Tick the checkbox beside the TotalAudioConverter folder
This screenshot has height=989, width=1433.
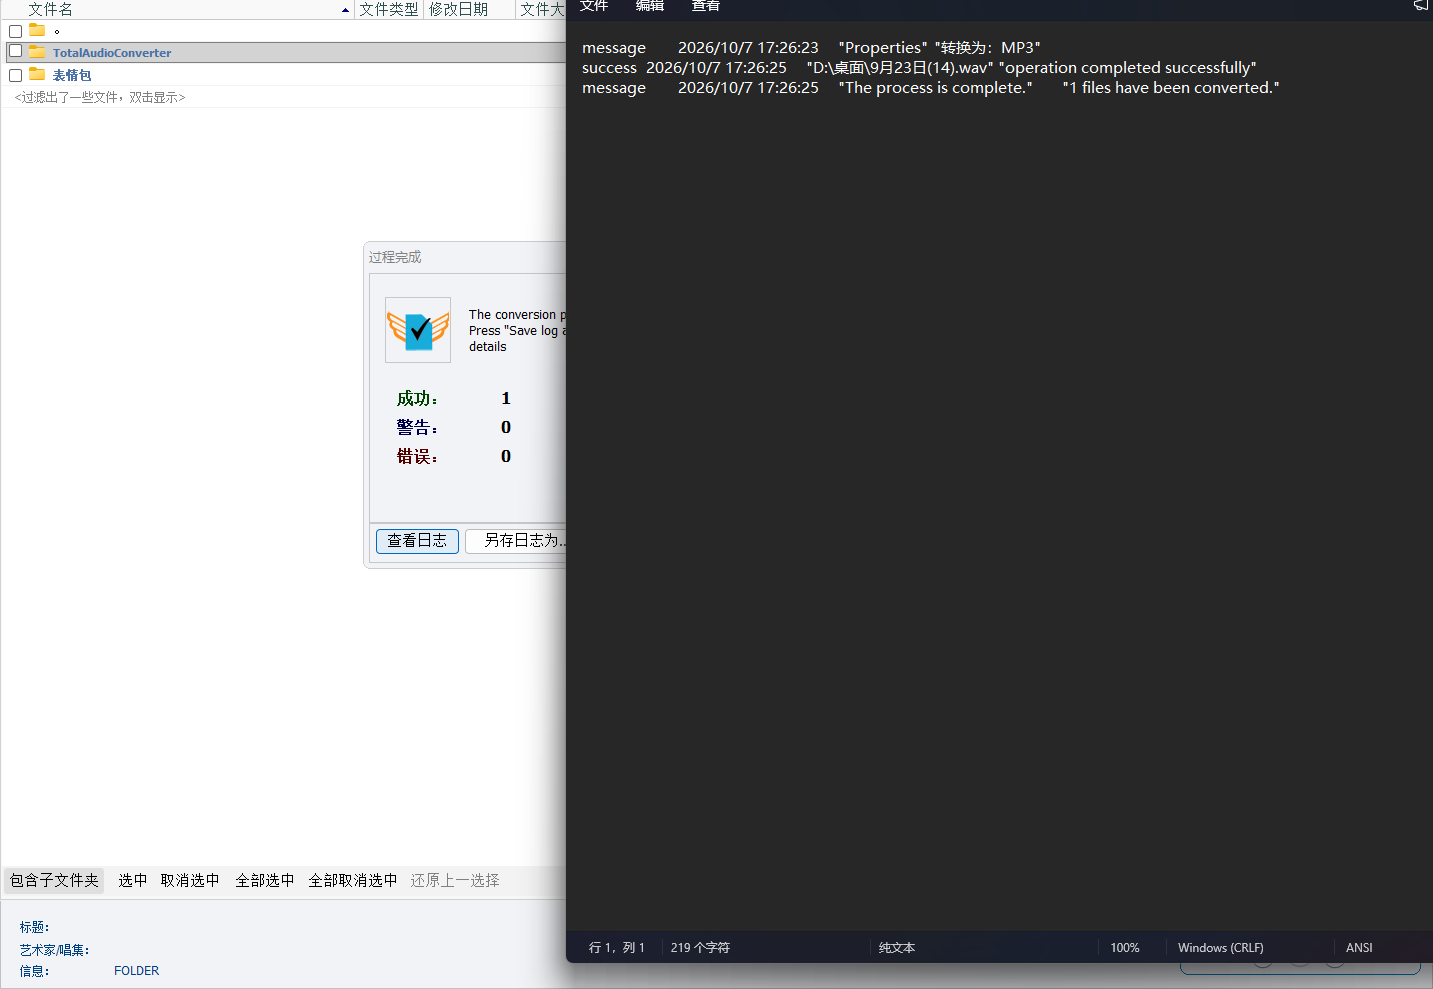(15, 51)
